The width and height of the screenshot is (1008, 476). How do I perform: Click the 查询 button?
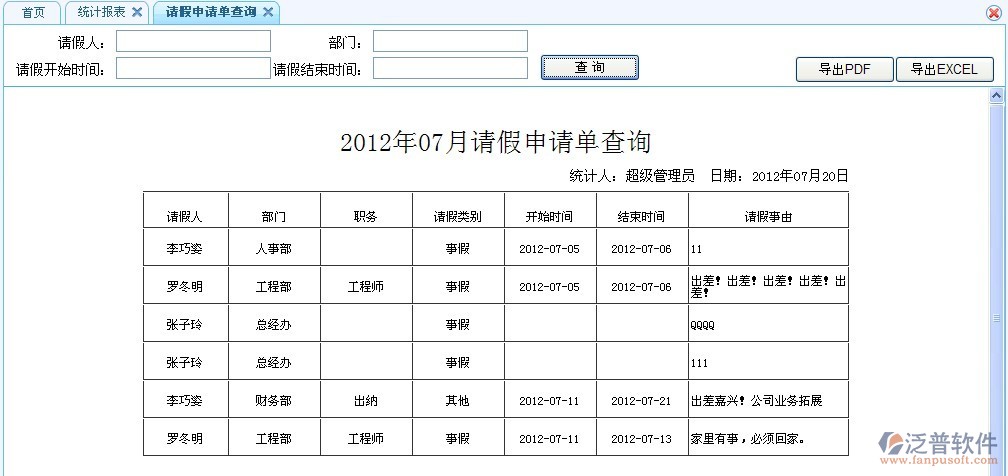(589, 68)
